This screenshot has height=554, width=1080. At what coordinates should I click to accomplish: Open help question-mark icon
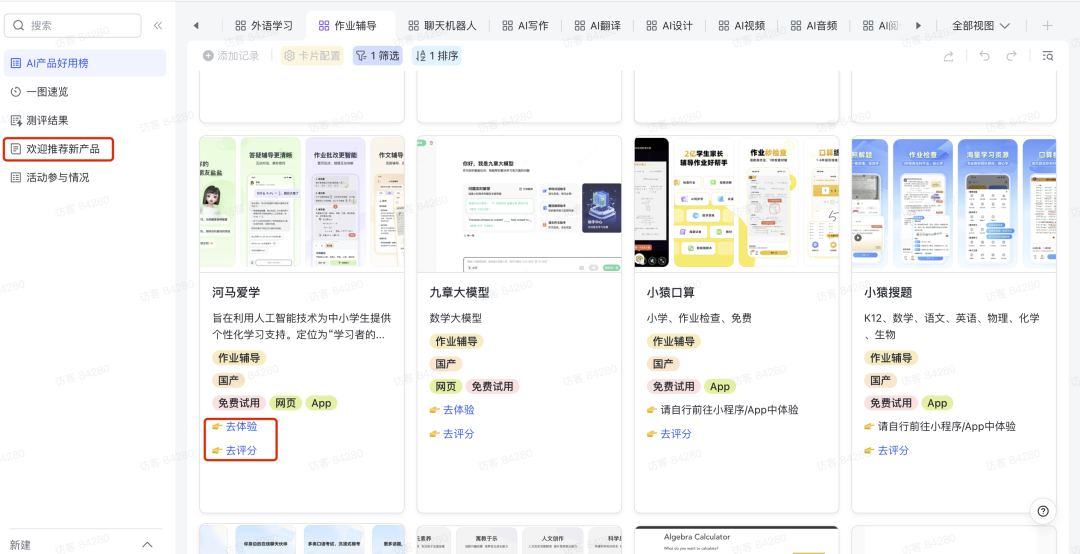[1043, 511]
